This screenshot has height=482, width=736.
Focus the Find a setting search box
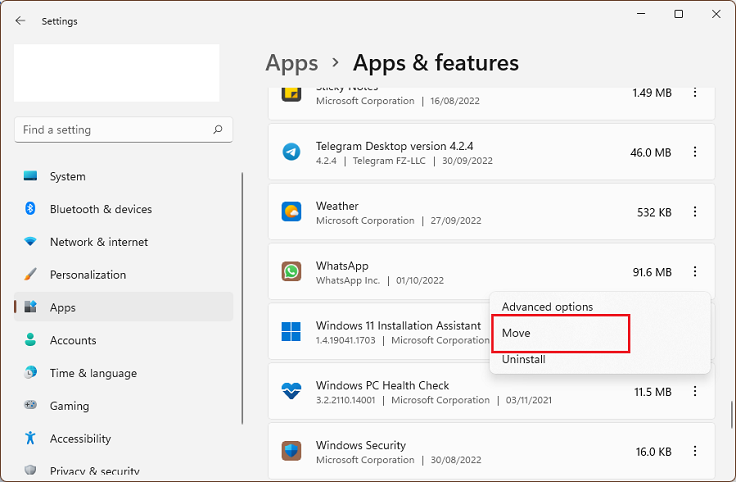[x=123, y=130]
